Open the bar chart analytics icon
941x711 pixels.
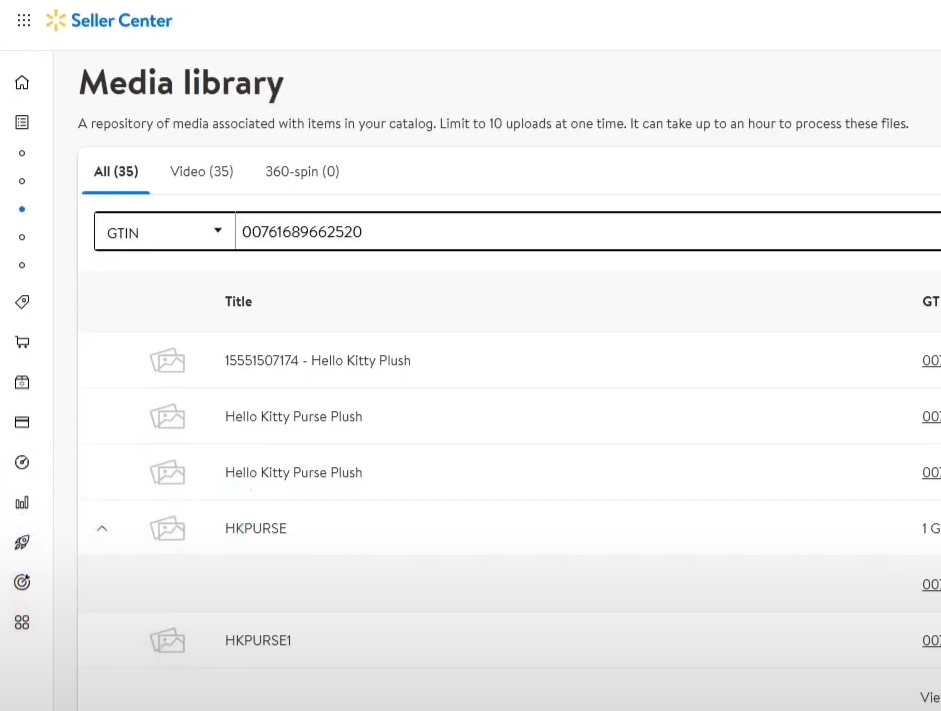(x=22, y=502)
